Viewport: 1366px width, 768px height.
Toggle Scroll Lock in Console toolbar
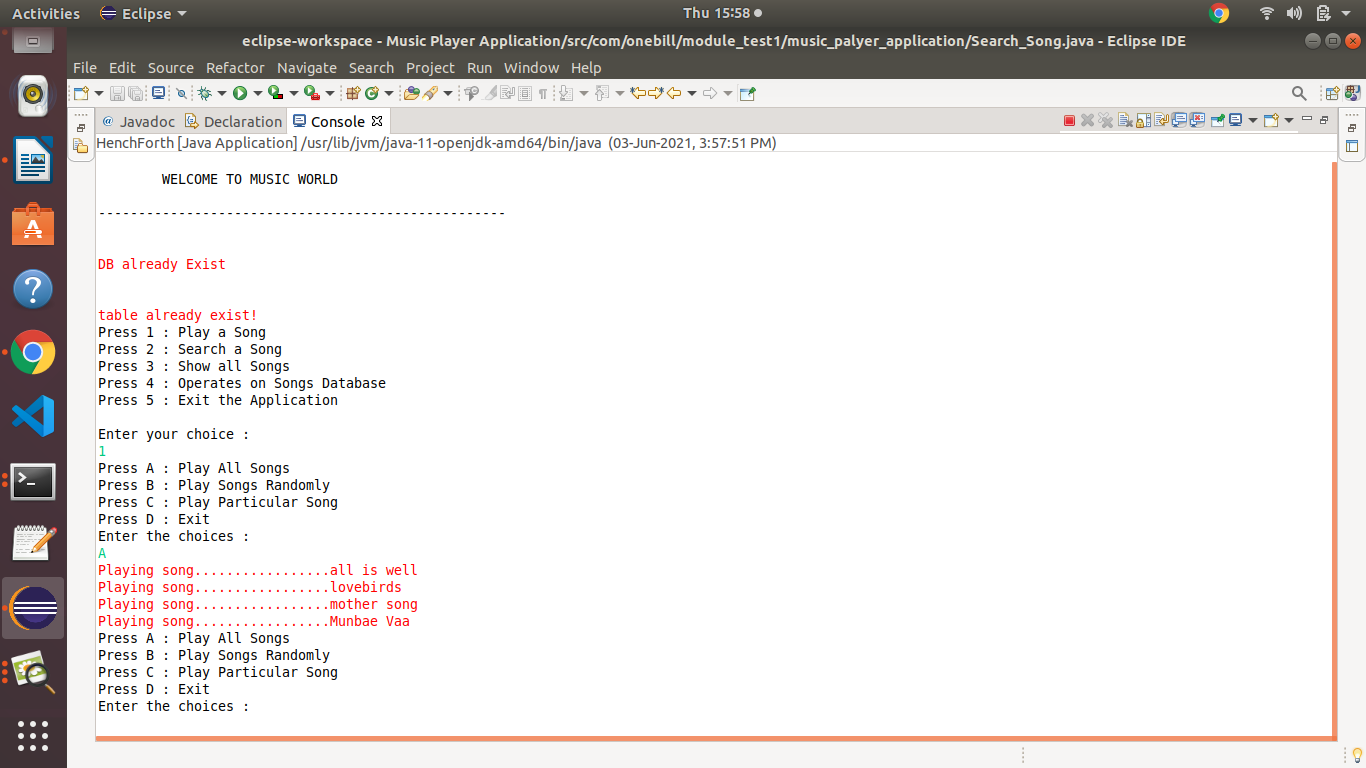pos(1143,121)
